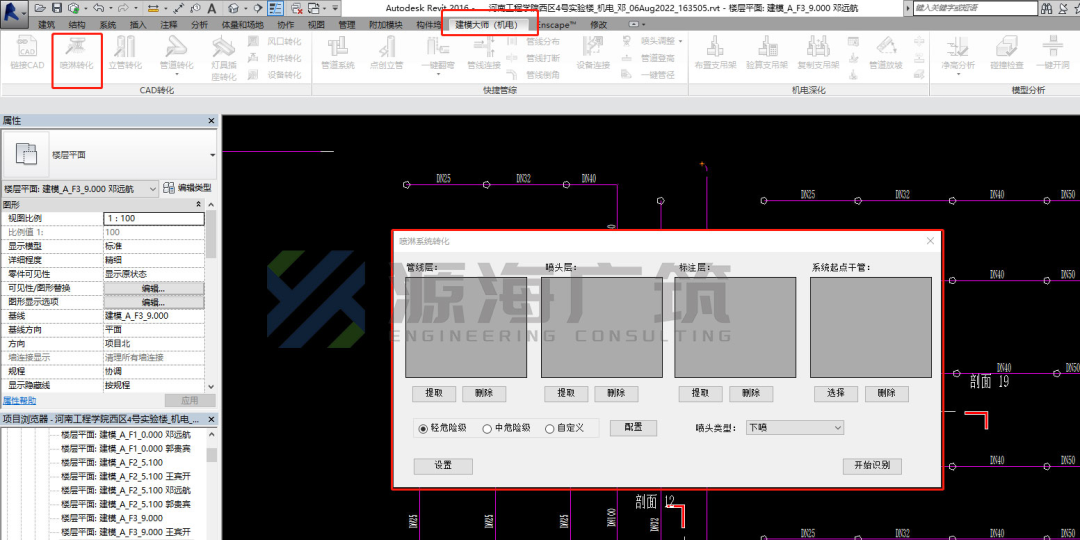Select 楼层平面: 建模_A_F2_5.100 王宾开 in browser

point(126,477)
